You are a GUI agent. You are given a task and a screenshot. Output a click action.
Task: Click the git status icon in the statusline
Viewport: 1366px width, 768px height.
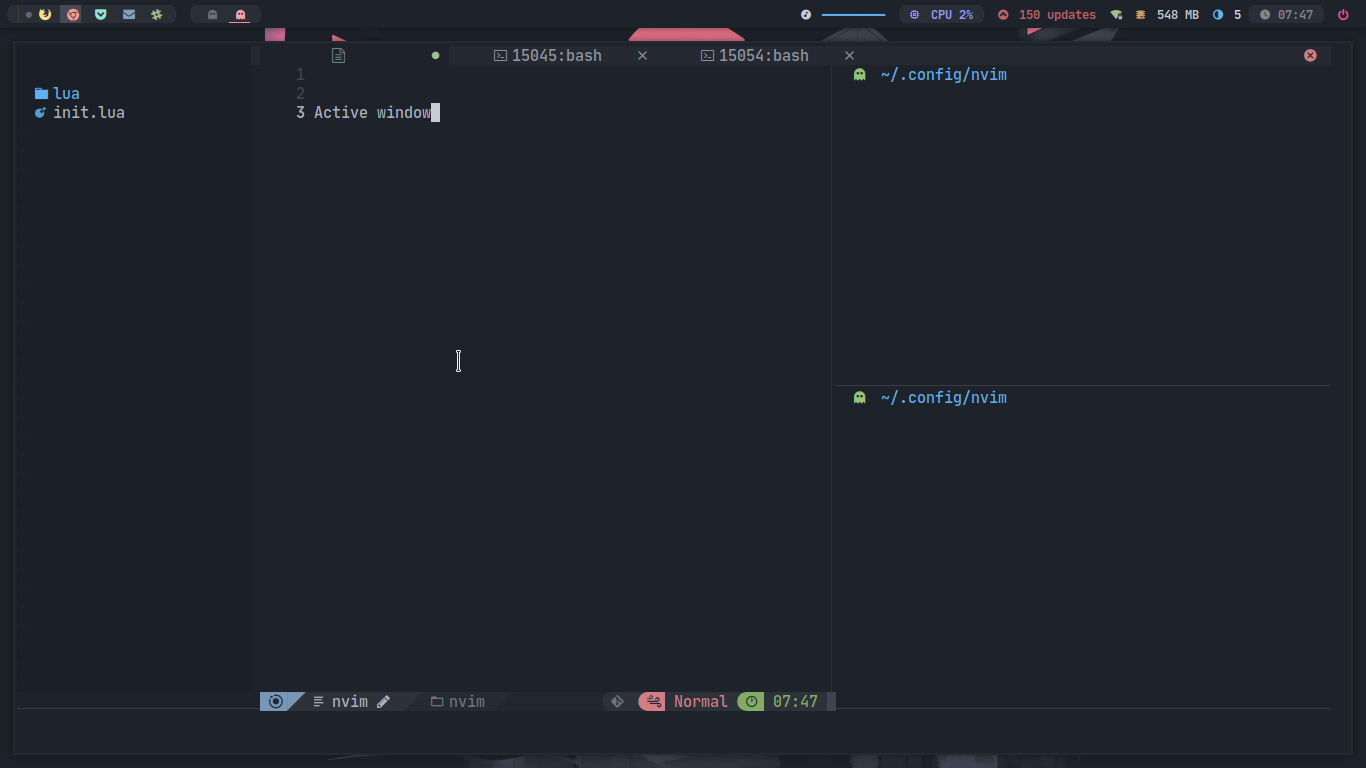pyautogui.click(x=617, y=701)
